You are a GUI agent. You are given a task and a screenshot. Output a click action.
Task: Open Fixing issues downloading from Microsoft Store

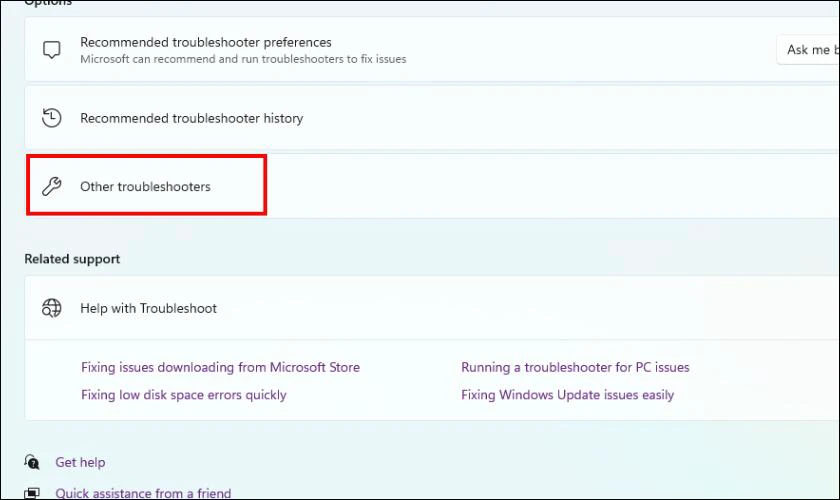click(220, 367)
